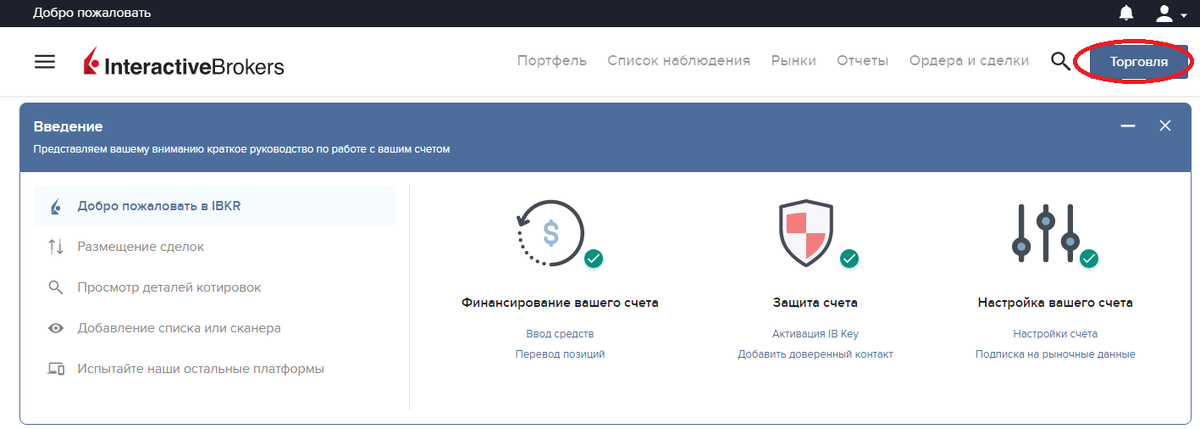Close the Введение panel

[x=1165, y=126]
